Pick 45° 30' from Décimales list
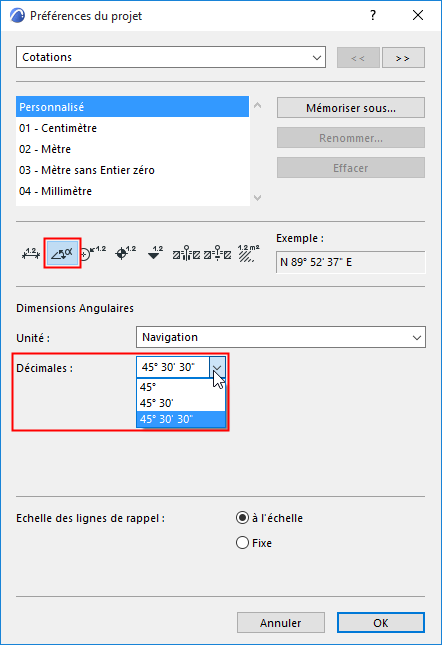 coord(181,403)
